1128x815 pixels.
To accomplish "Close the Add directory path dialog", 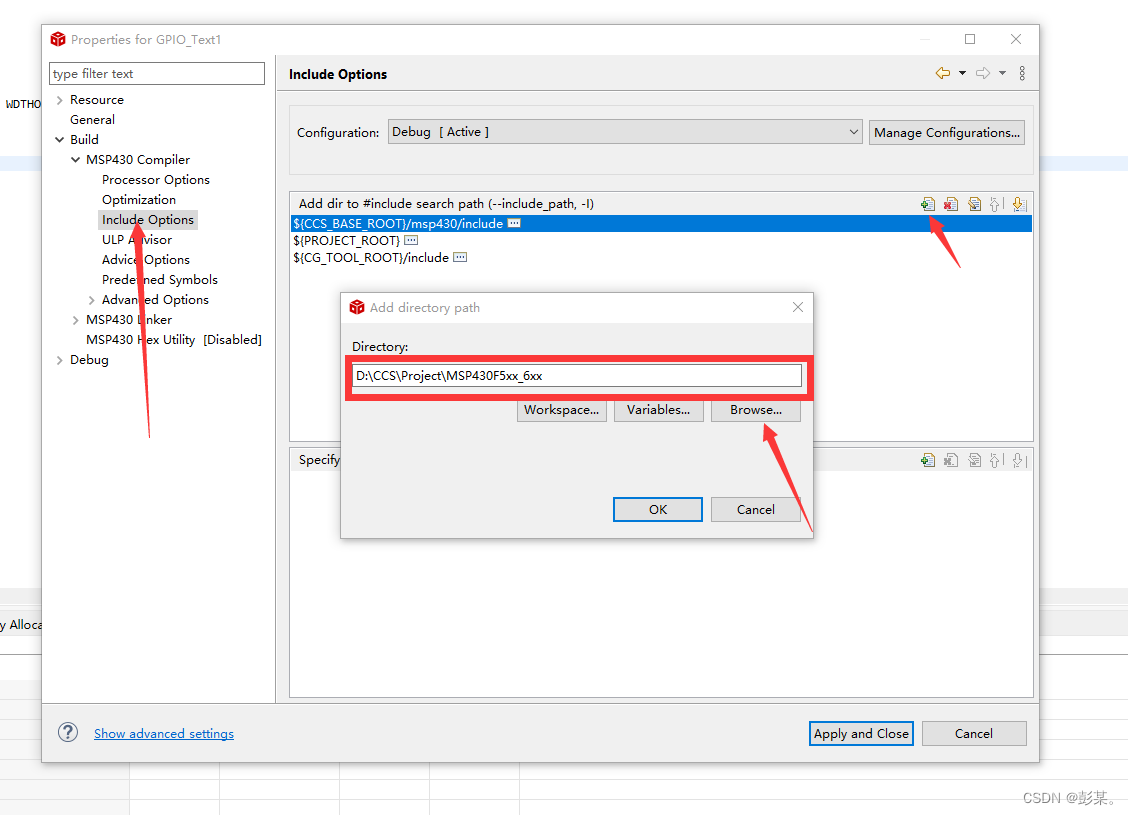I will click(798, 307).
